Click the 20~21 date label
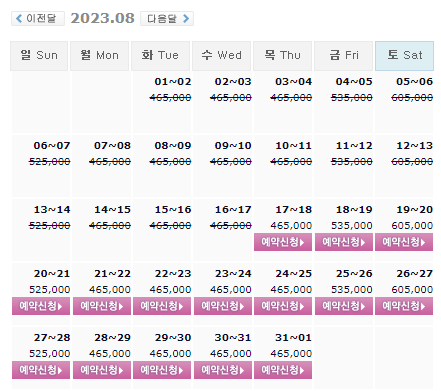 [52, 274]
